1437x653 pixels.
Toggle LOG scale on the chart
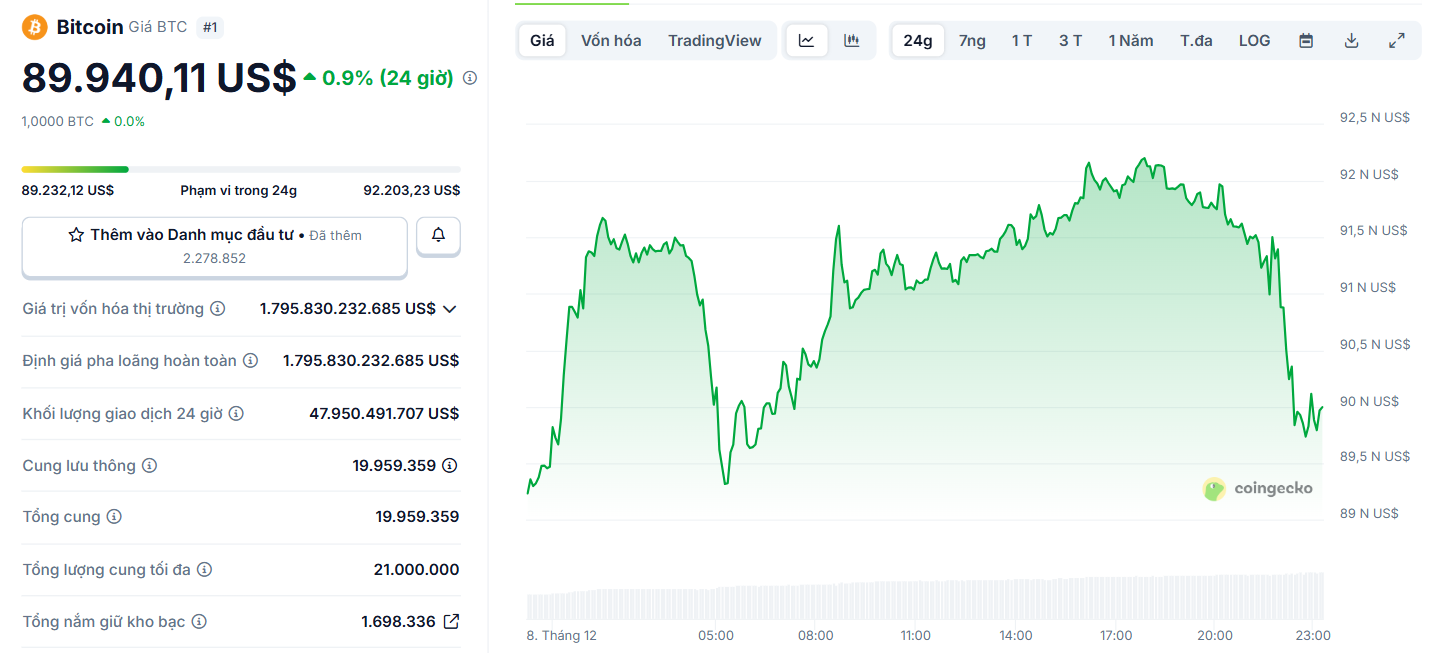click(1254, 40)
